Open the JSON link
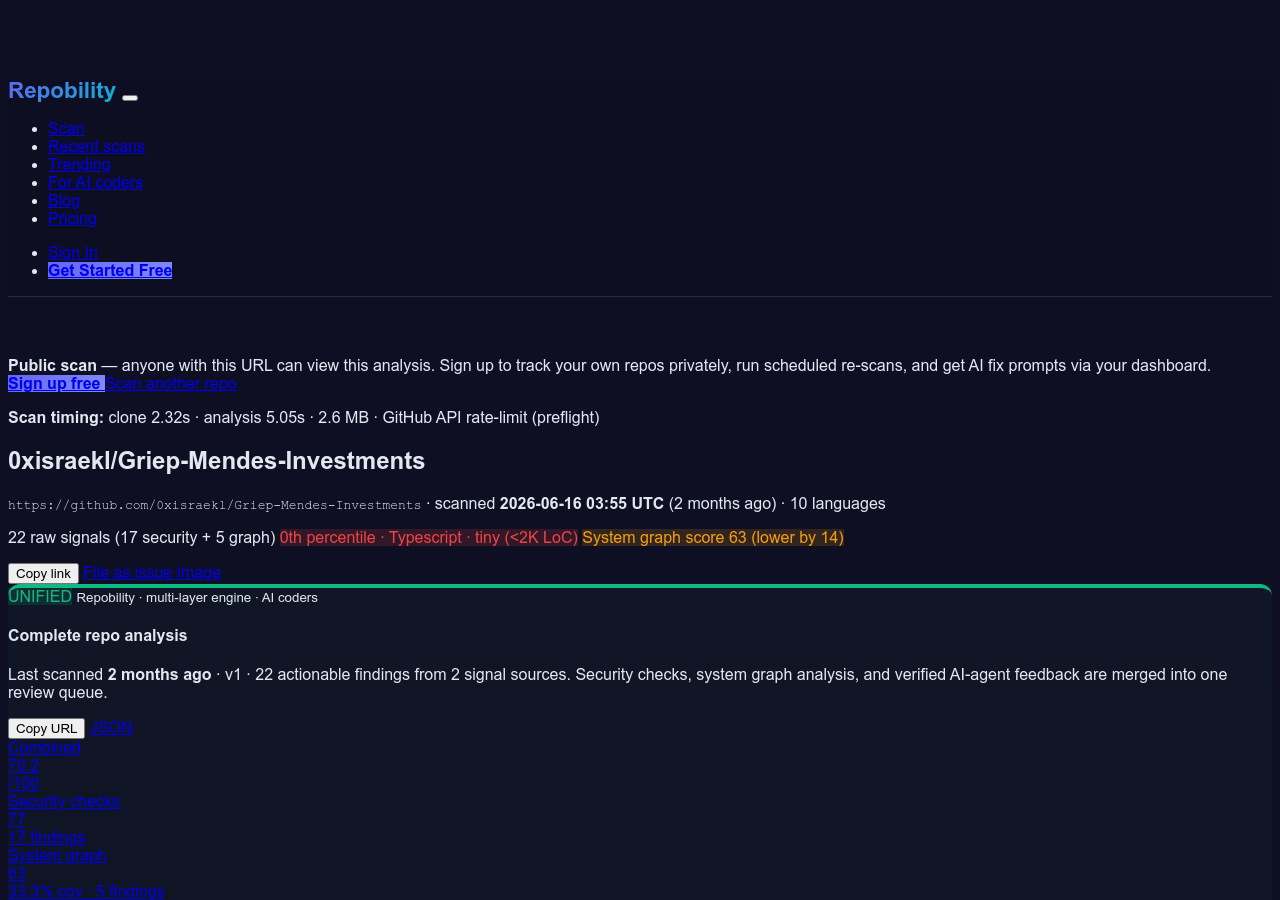Viewport: 1280px width, 900px height. click(111, 727)
